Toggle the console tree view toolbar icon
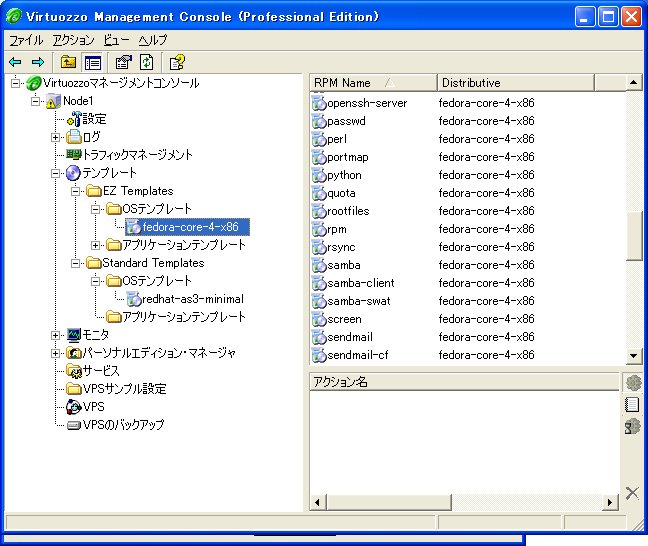Viewport: 648px width, 546px height. [x=93, y=63]
